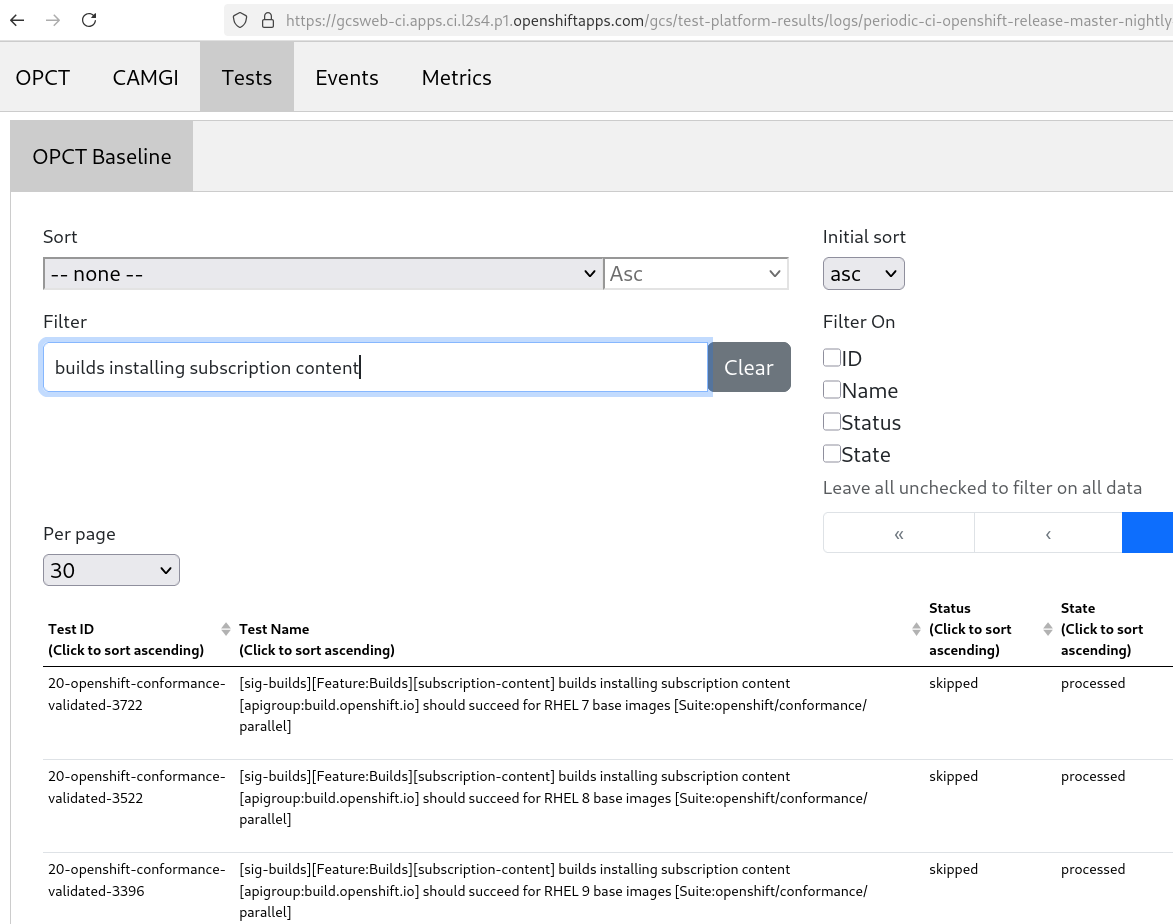
Task: Go to the first page of results
Action: 899,533
